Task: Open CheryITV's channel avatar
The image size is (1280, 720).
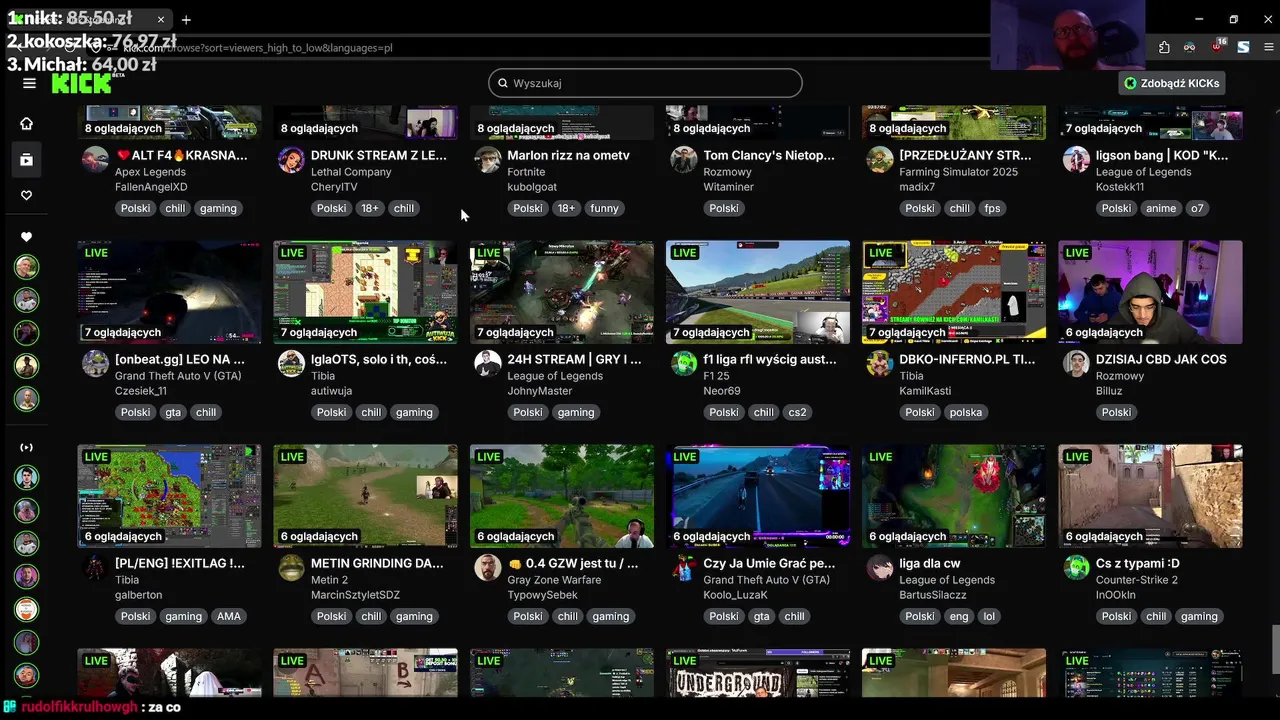Action: coord(291,160)
